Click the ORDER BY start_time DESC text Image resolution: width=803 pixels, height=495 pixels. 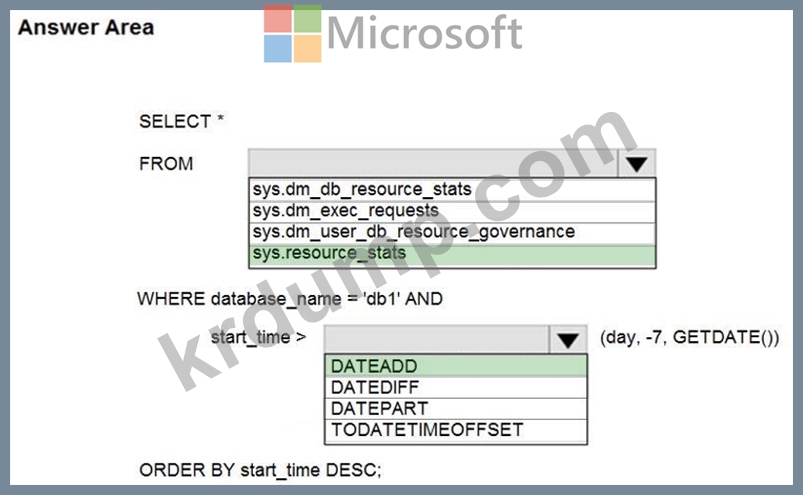point(260,470)
